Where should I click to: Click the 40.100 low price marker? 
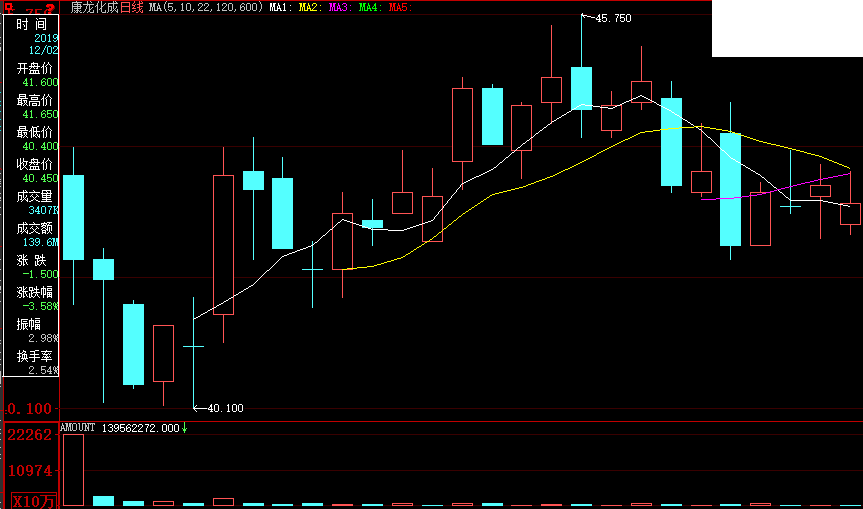(x=225, y=408)
